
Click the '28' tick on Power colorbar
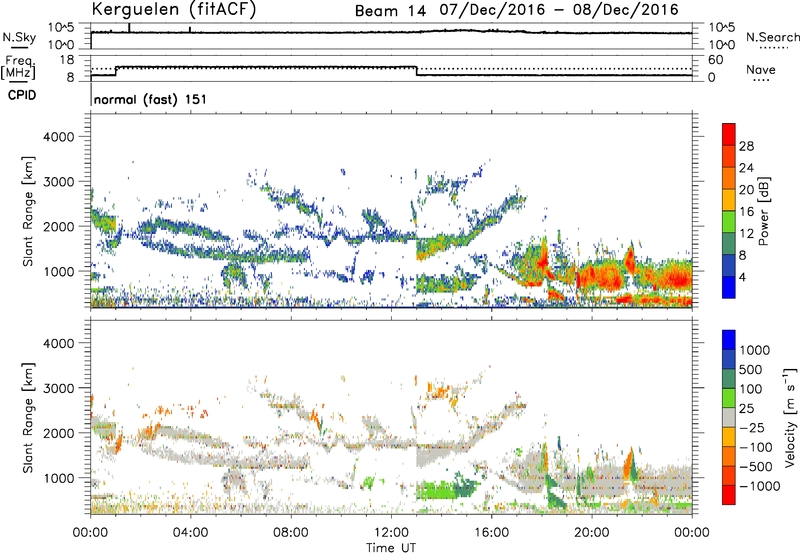click(746, 146)
